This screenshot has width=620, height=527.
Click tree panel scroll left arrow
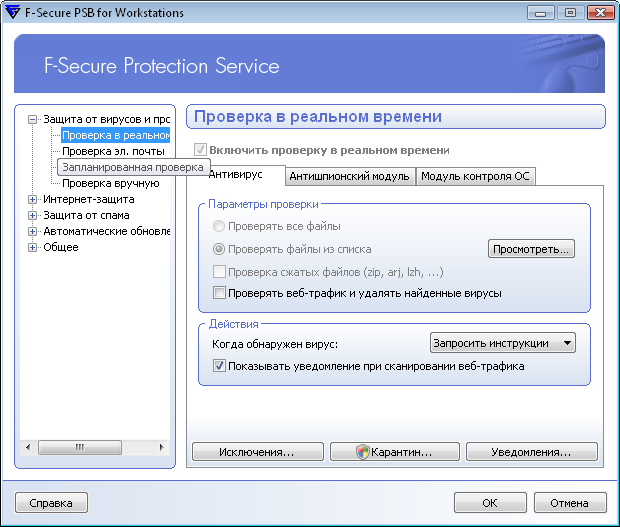tap(28, 448)
